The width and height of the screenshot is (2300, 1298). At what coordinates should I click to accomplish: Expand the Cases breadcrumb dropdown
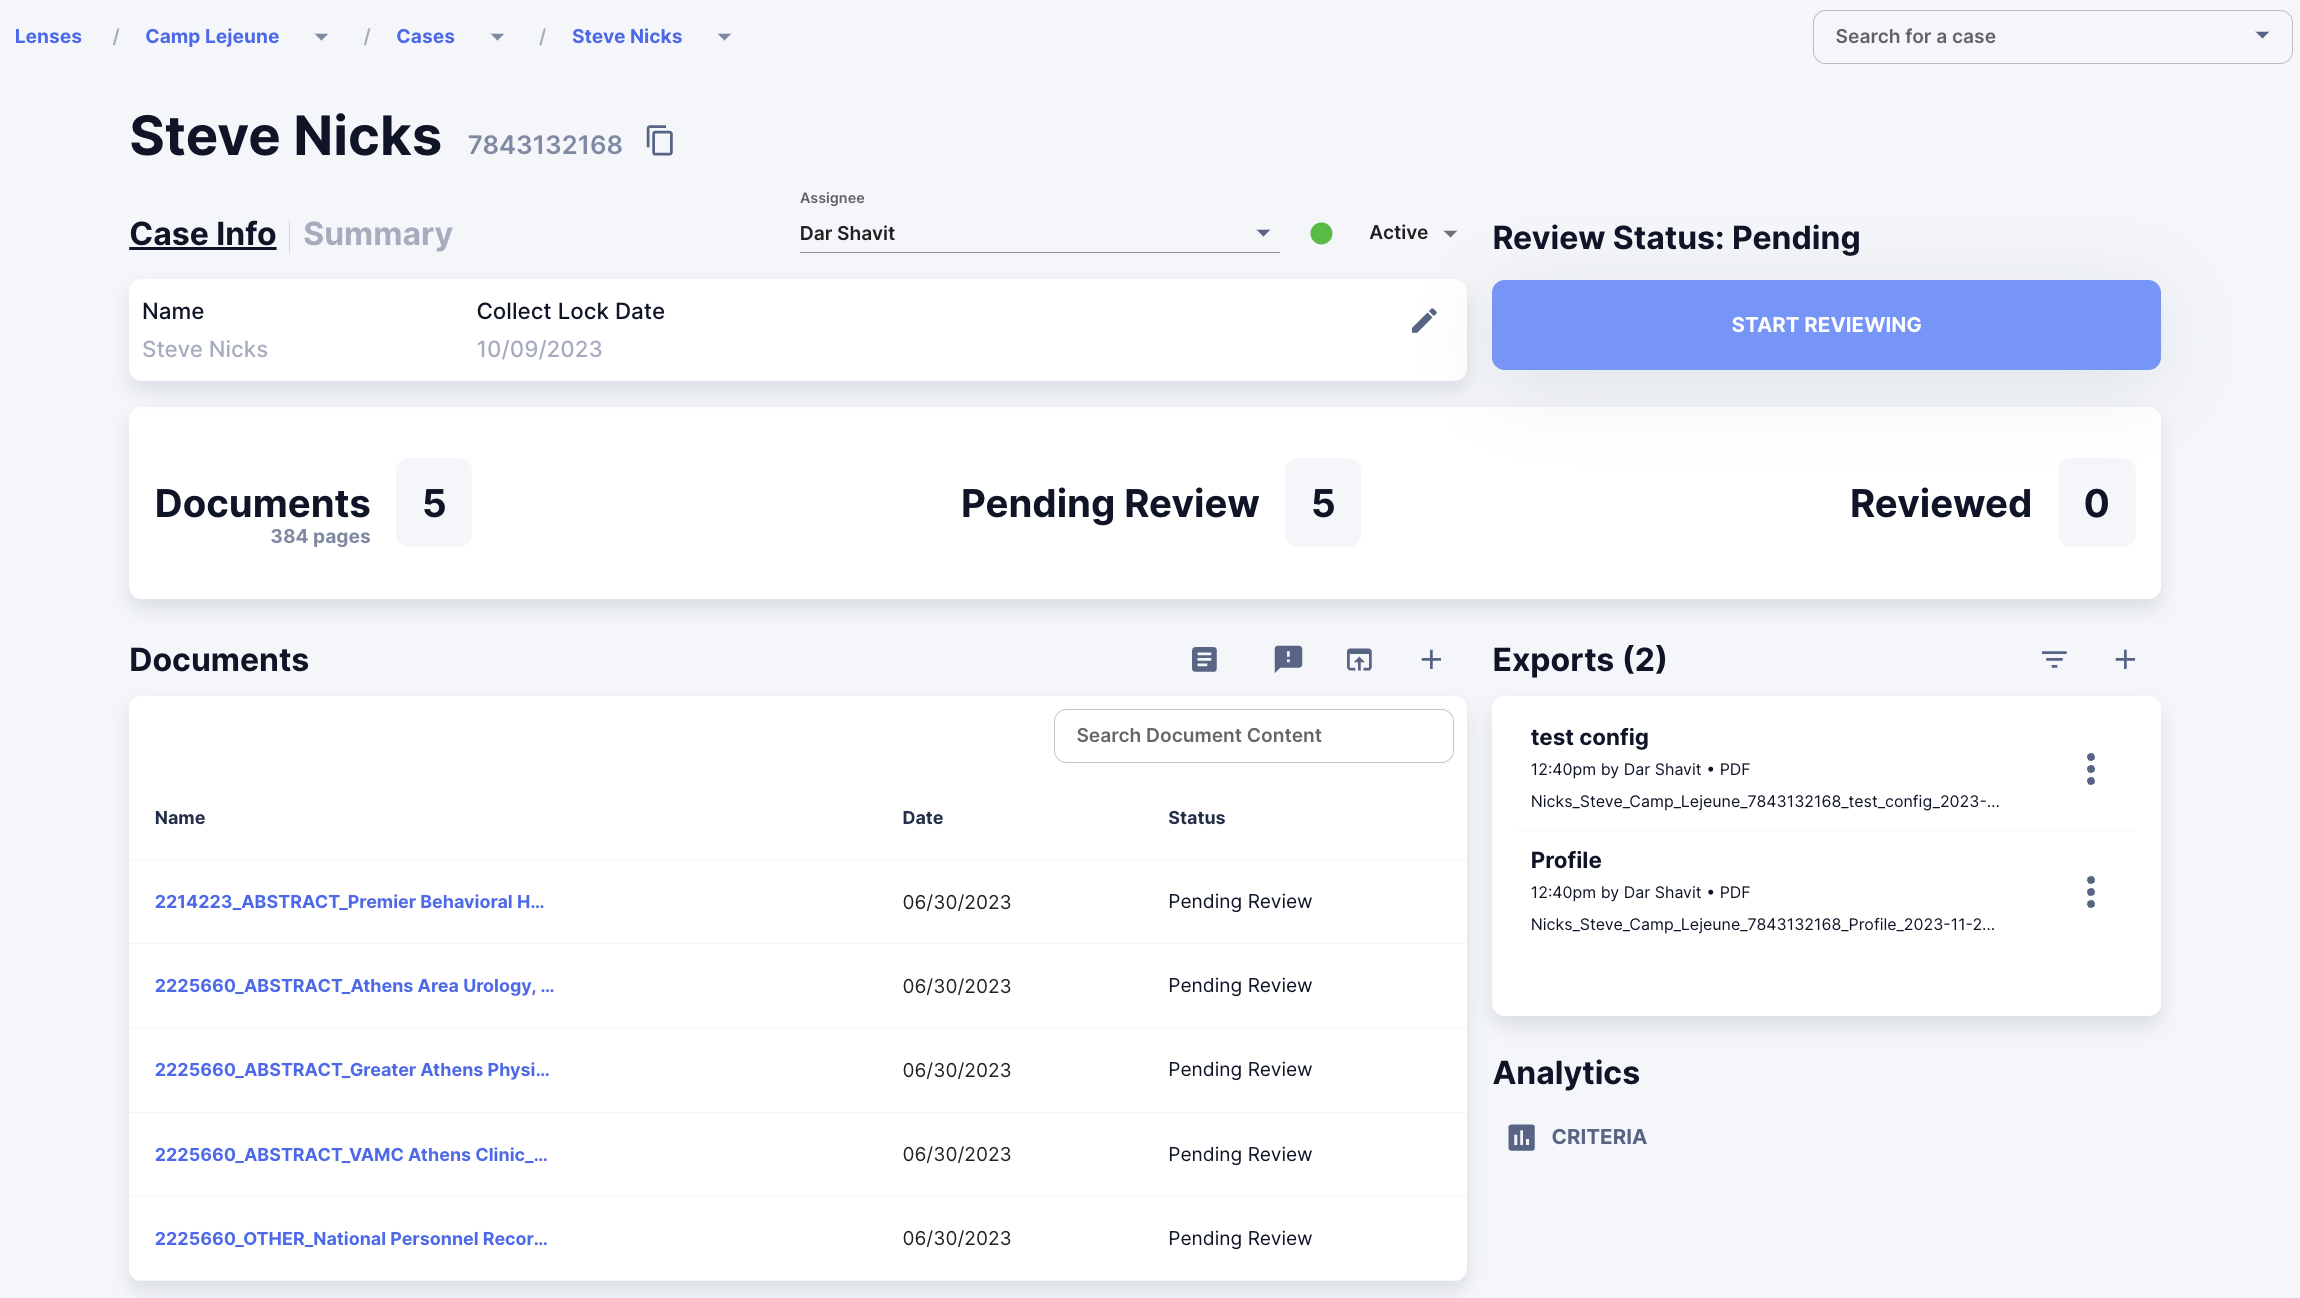[x=497, y=37]
